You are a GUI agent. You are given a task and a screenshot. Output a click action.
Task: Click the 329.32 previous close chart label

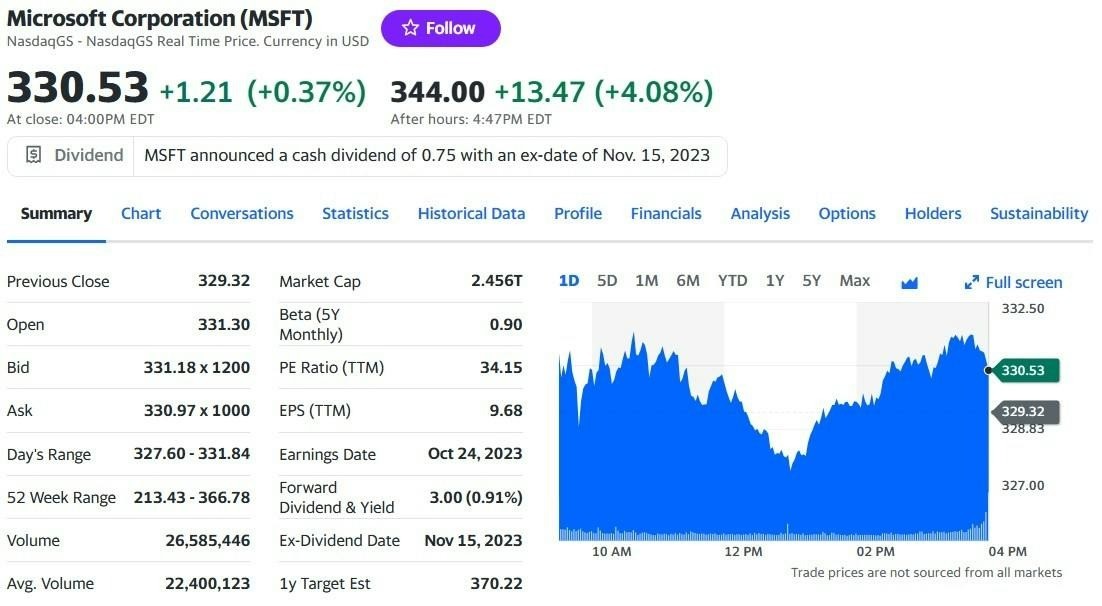1023,411
